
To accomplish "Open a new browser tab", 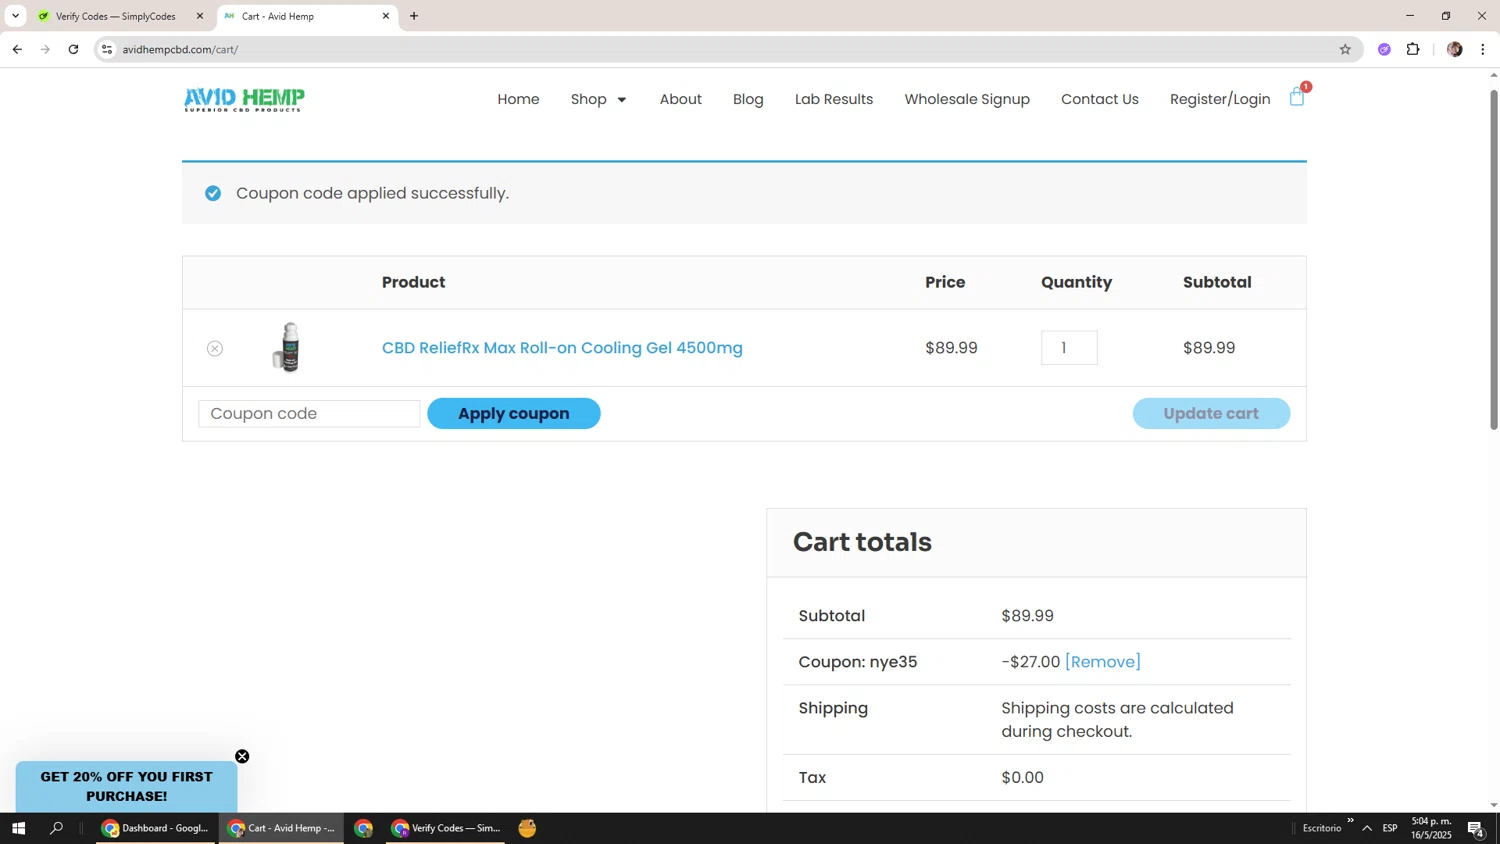I will (x=414, y=16).
